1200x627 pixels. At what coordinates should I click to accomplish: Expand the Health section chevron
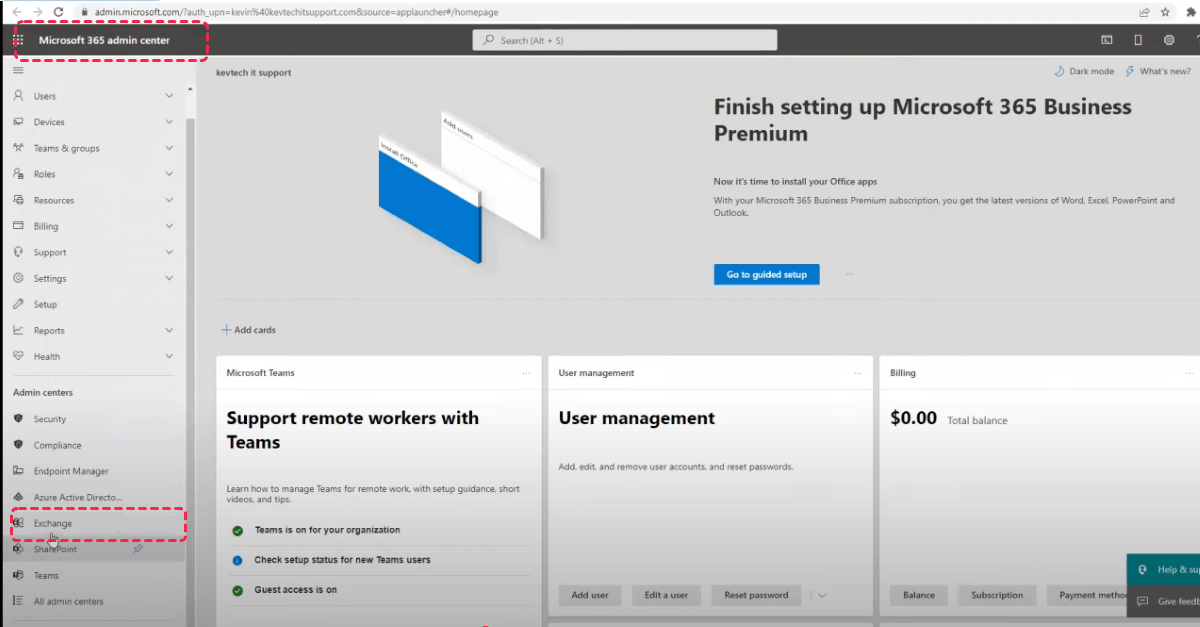tap(169, 356)
